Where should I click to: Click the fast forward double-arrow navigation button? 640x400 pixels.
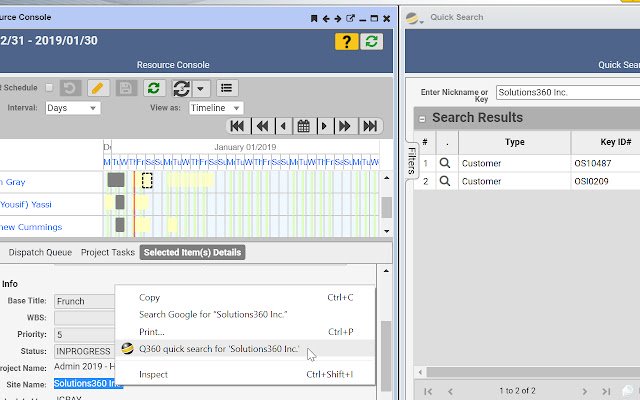pos(345,126)
